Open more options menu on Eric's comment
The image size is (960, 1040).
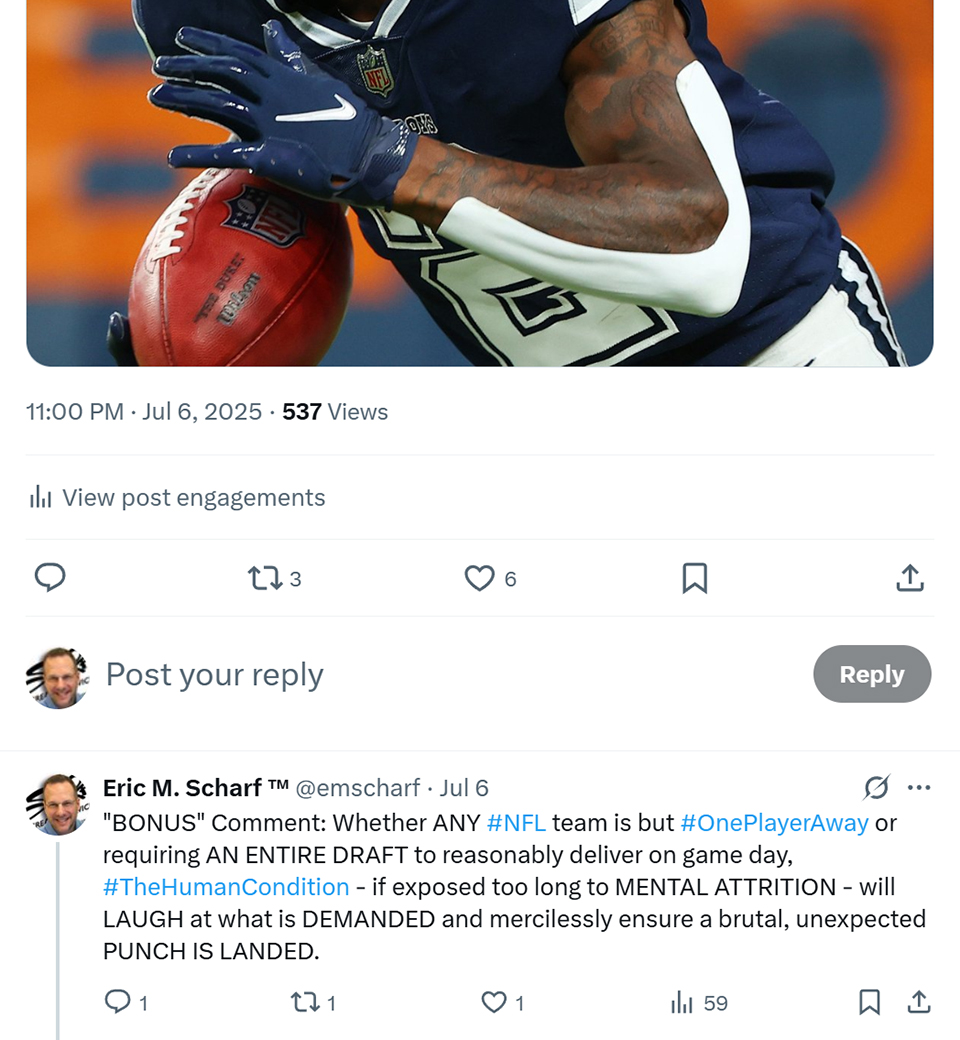(x=919, y=788)
